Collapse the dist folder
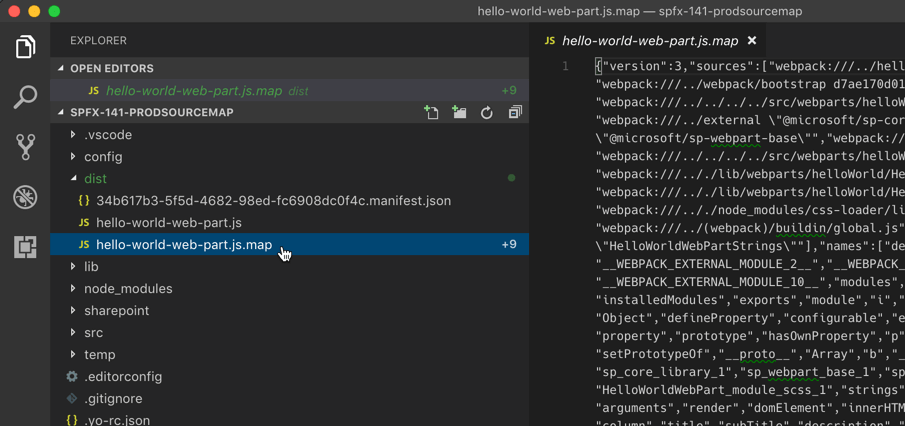 73,179
